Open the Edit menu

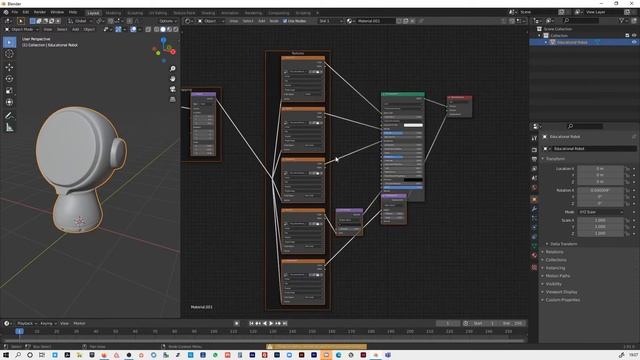(x=26, y=12)
